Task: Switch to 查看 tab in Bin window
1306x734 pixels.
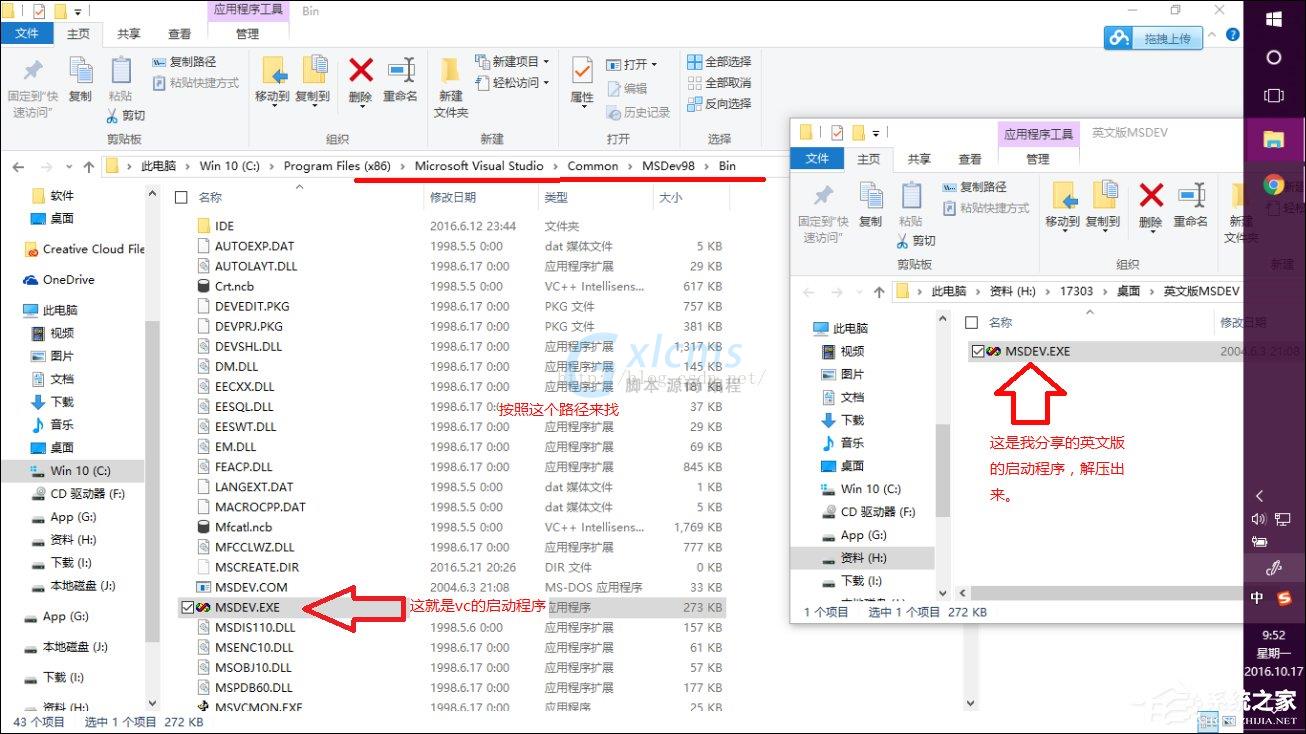Action: click(180, 33)
